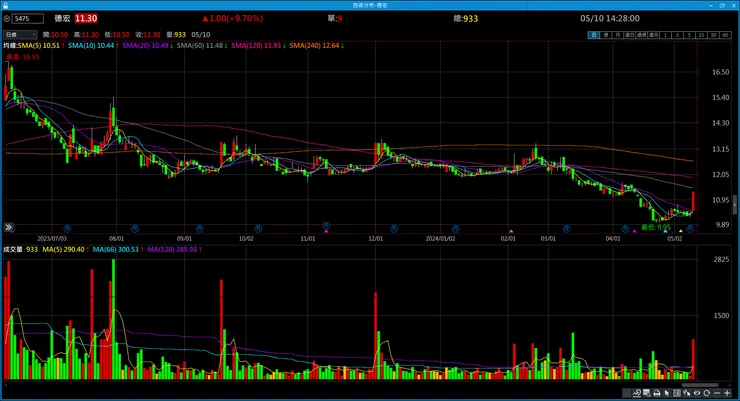Toggle the eye visibility icon in bottom toolbar
Viewport: 740px width, 401px height.
pos(697,393)
